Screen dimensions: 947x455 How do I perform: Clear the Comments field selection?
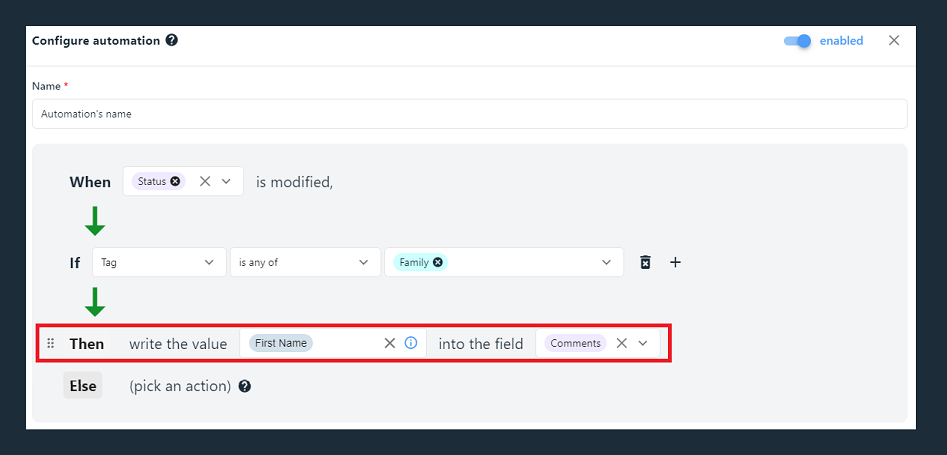(621, 343)
